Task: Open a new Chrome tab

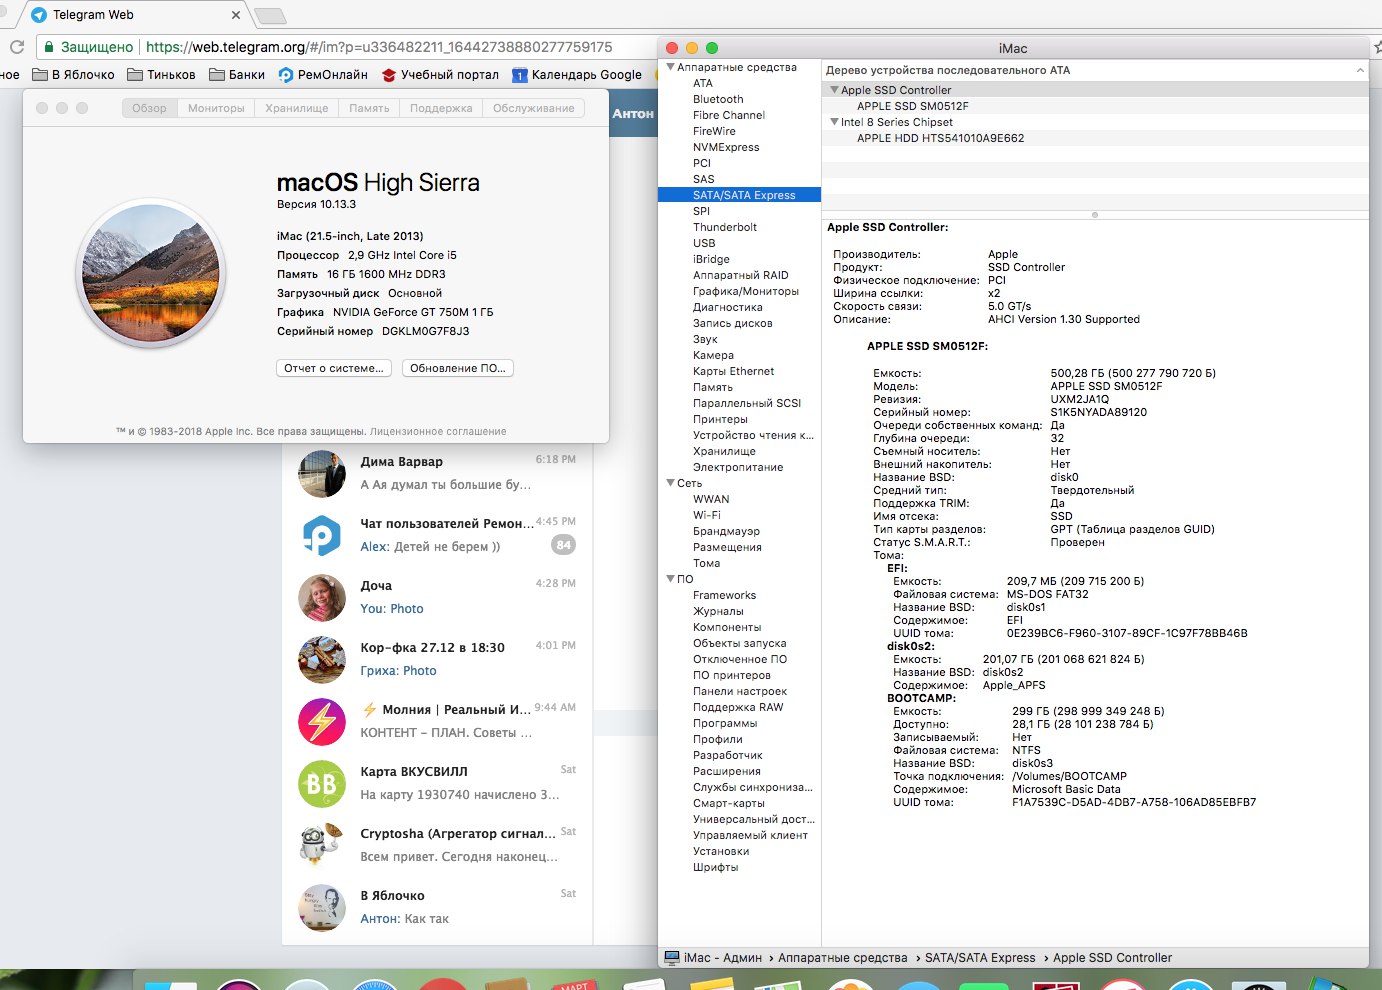Action: (270, 15)
